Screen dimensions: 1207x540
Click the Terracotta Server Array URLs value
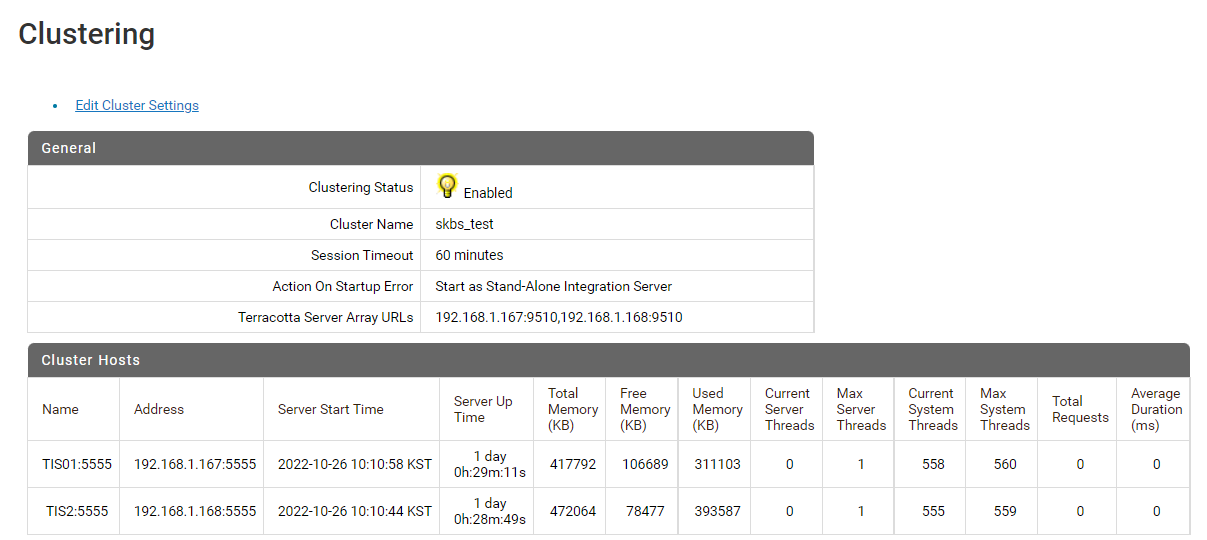pyautogui.click(x=558, y=317)
